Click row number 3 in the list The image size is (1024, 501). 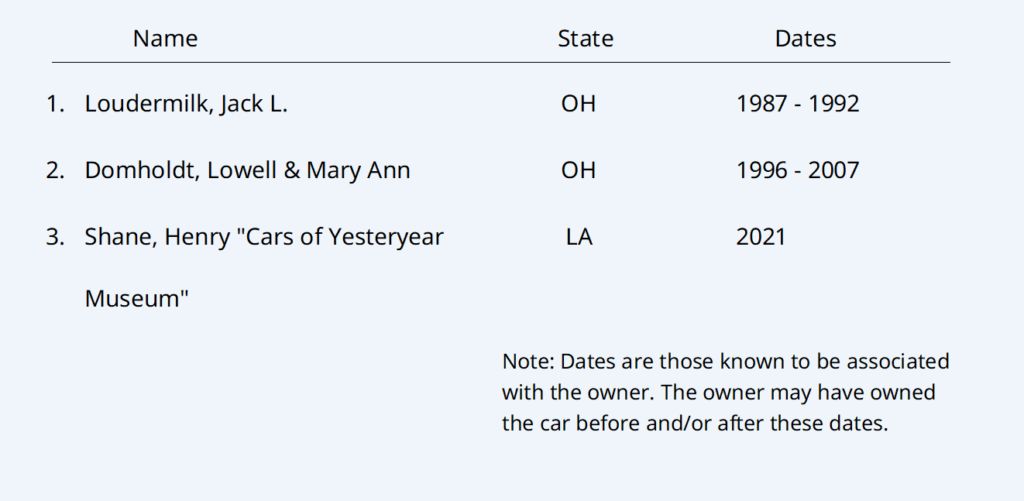pyautogui.click(x=54, y=237)
